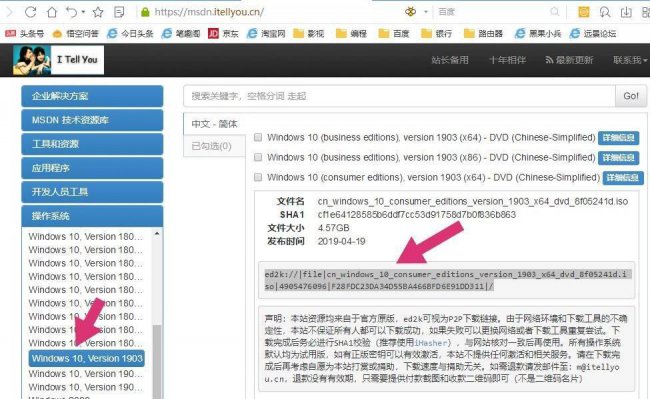Bookmark this page with the star icon
Viewport: 650px width, 399px height.
click(x=98, y=12)
